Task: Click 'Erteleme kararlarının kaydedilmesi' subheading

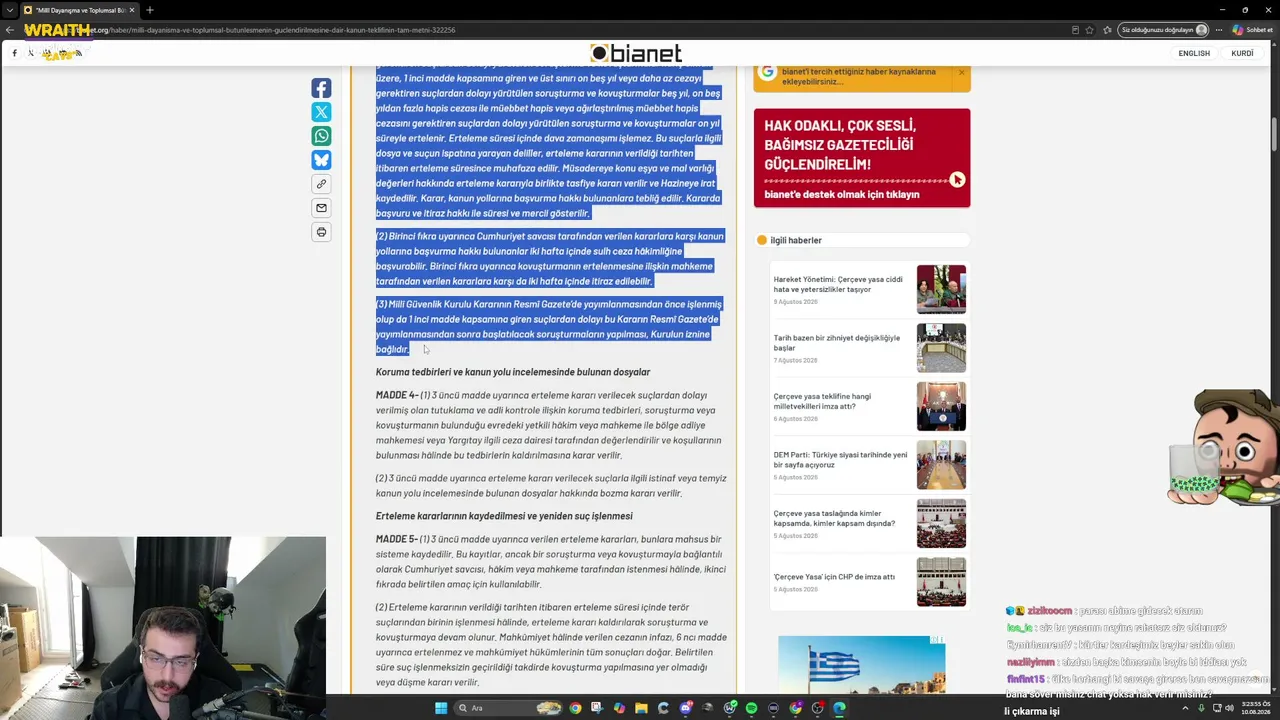Action: [504, 516]
